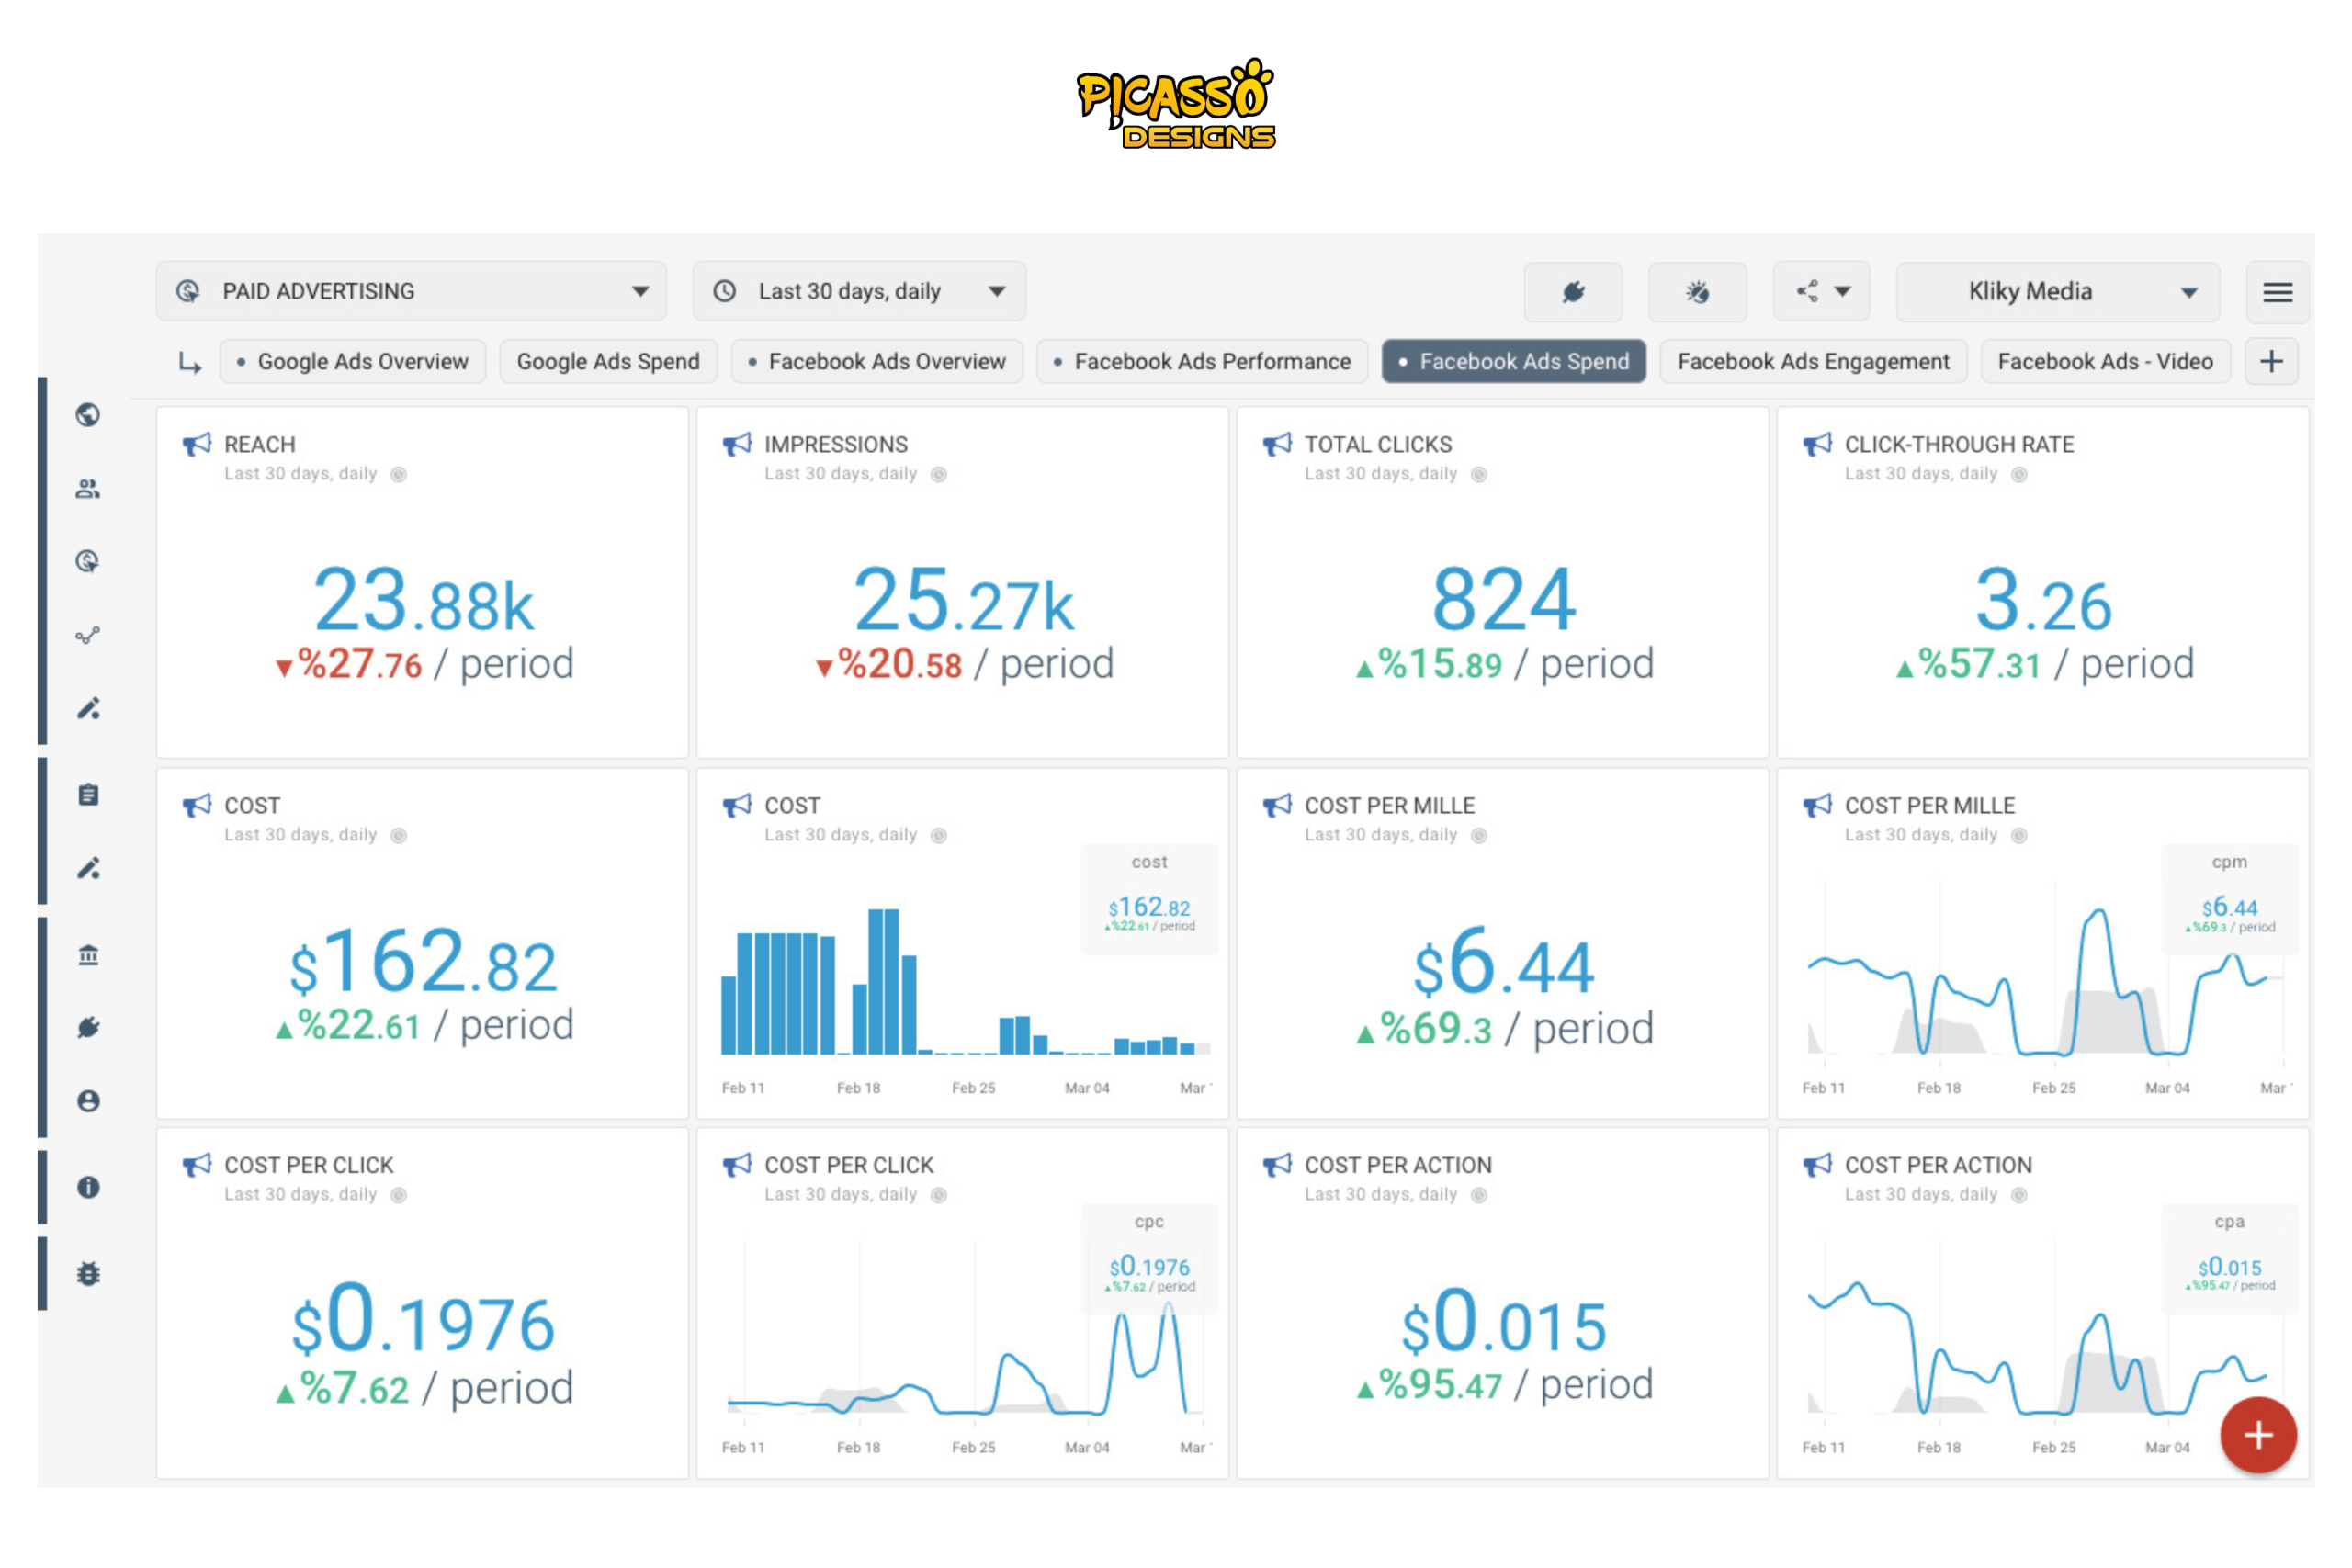Click the info icon in sidebar
Screen dimensions: 2352x1568
[88, 1187]
